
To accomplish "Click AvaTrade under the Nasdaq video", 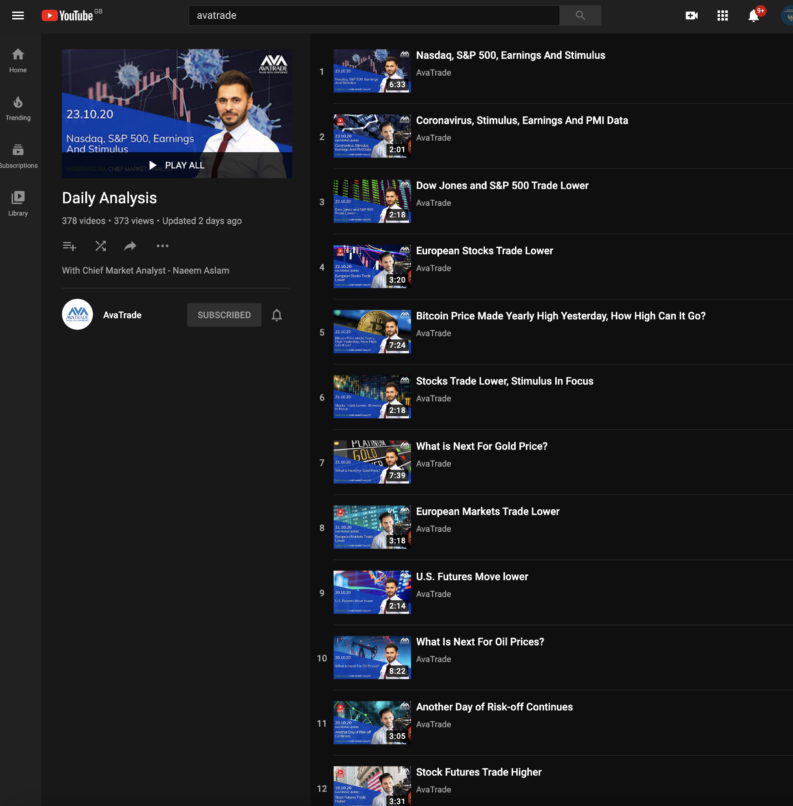I will tap(434, 73).
